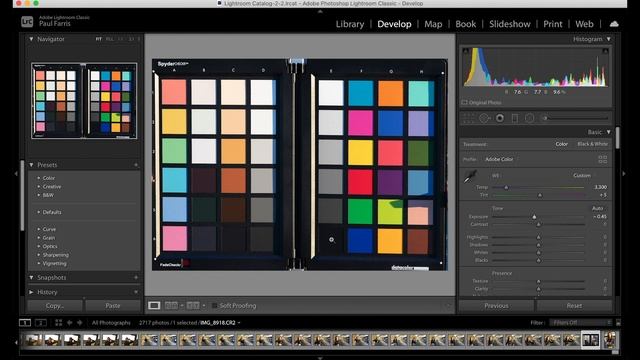640x360 pixels.
Task: Tick the Original Photo checkbox
Action: coord(464,102)
